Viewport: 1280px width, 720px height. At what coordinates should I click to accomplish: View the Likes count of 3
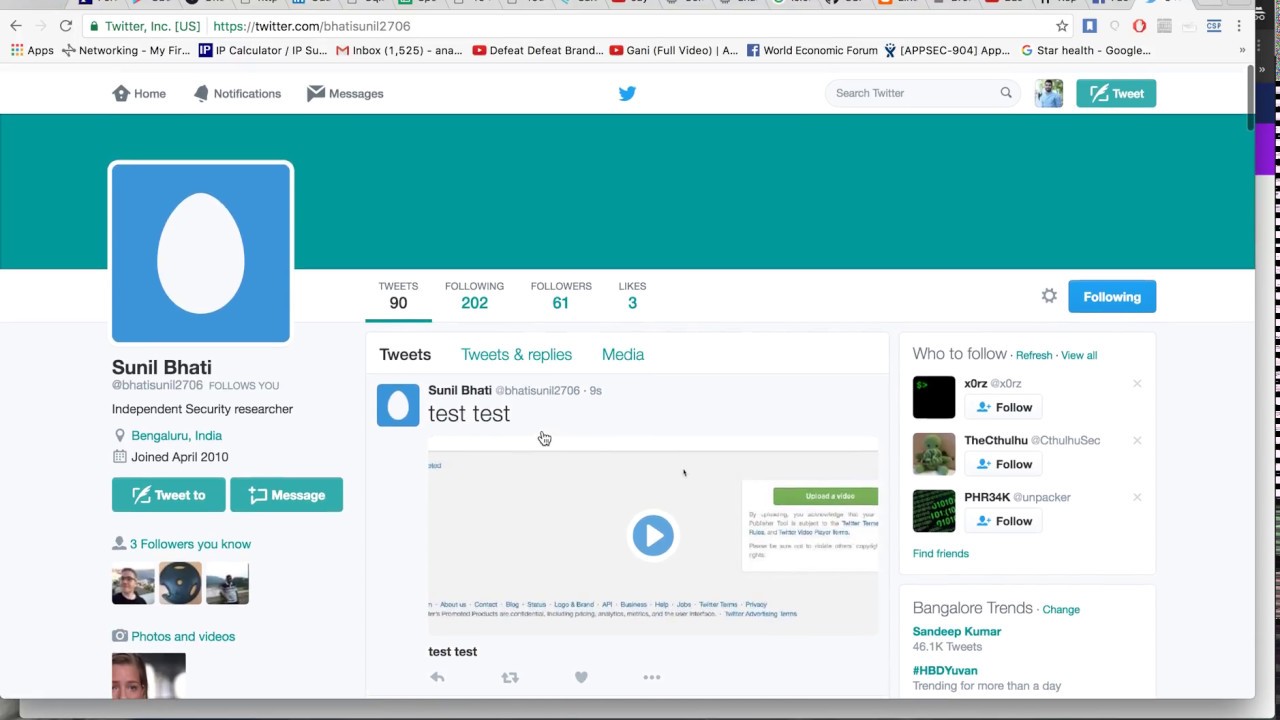(x=632, y=296)
